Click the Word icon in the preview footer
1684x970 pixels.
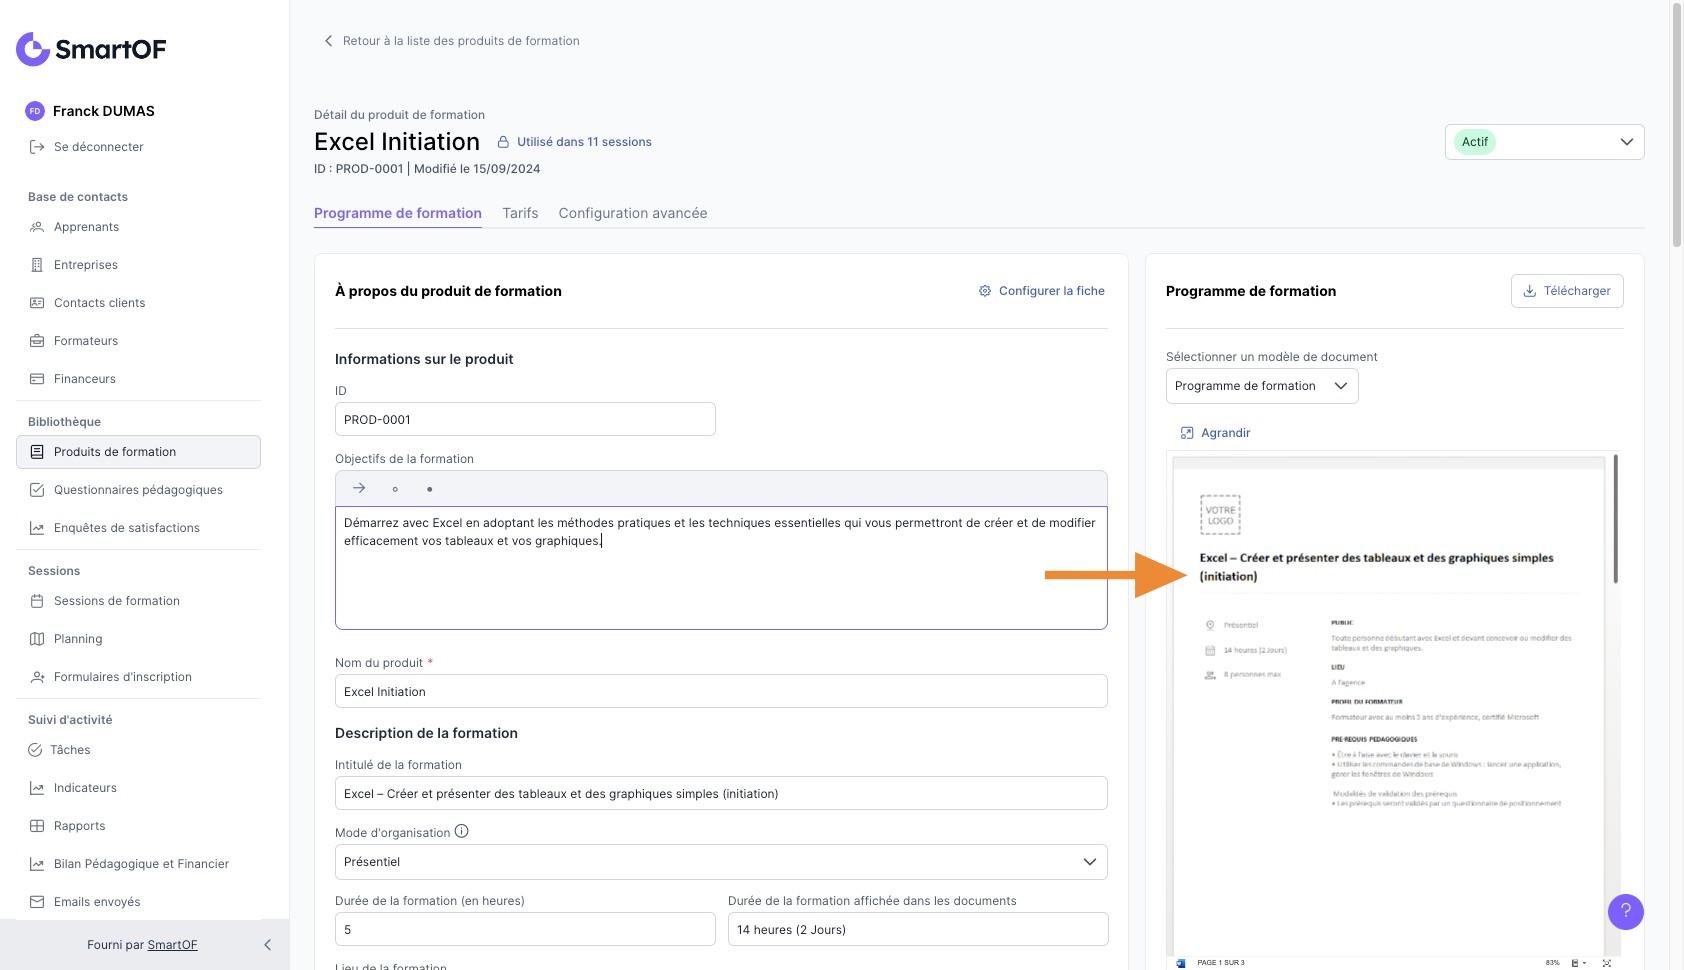click(x=1181, y=963)
